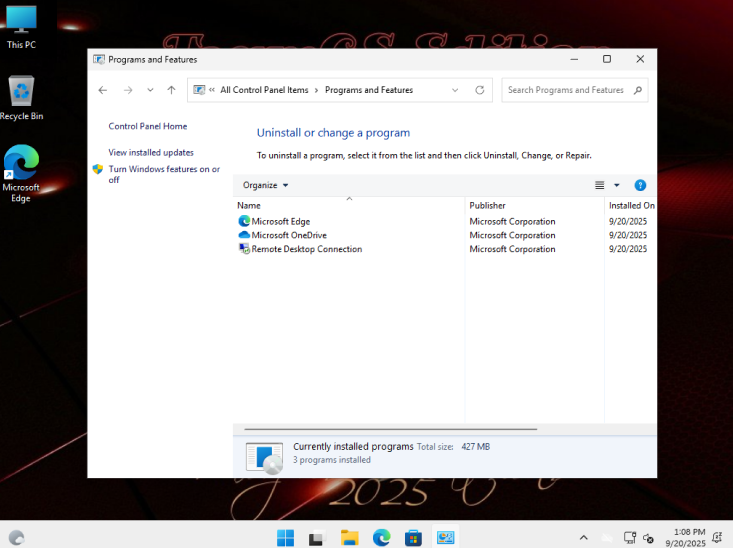Screen dimensions: 733x548
Task: Click the horizontal scrollbar of program list
Action: tap(390, 429)
